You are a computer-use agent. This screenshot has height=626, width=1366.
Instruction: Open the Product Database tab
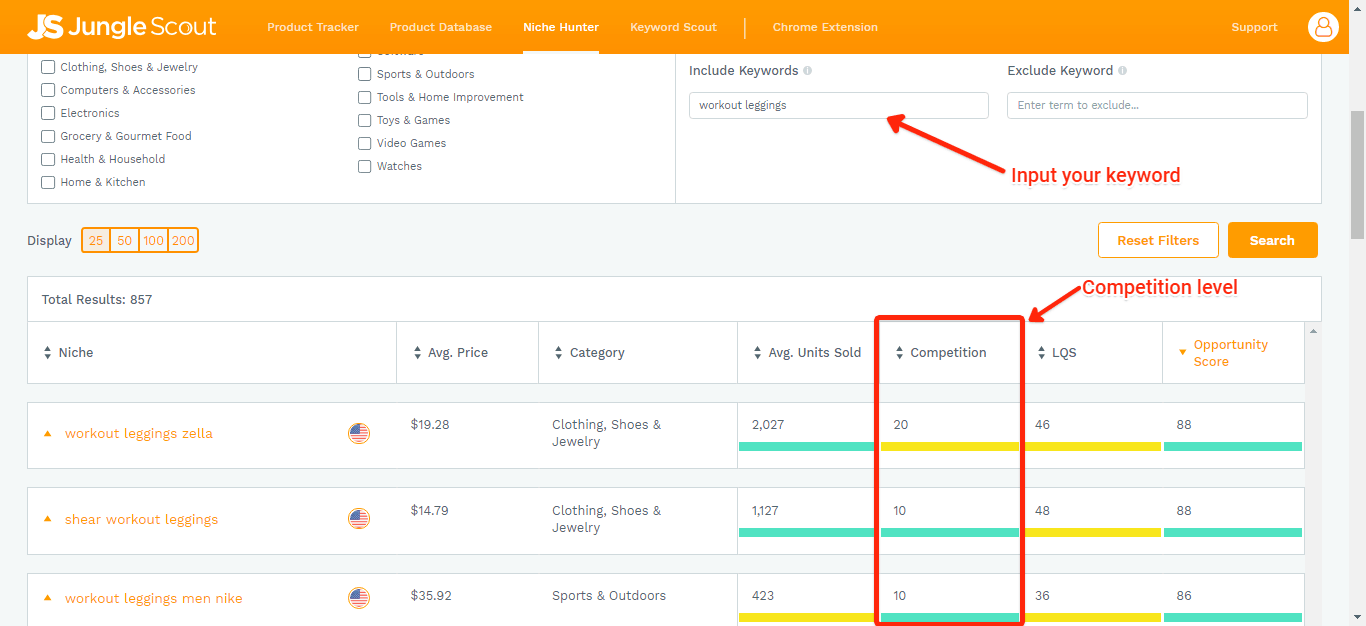coord(441,27)
